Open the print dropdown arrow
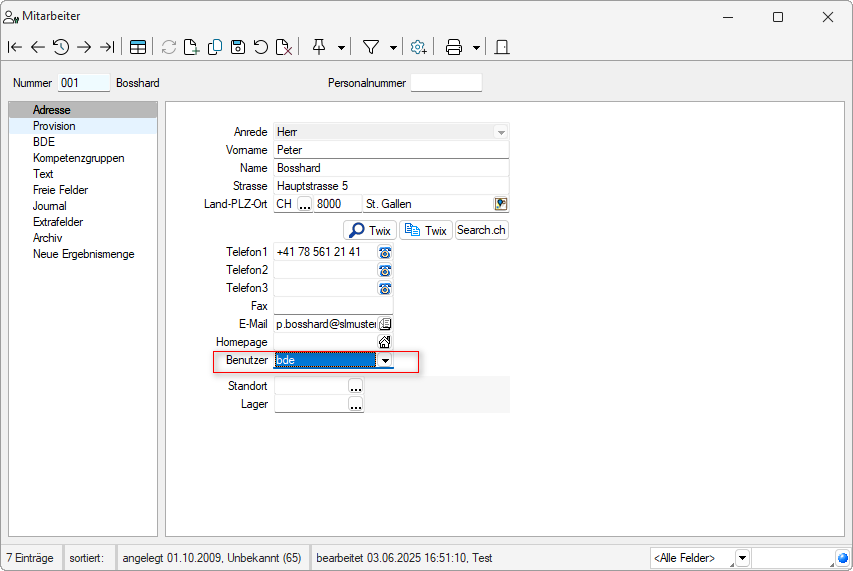Image resolution: width=853 pixels, height=571 pixels. (476, 47)
